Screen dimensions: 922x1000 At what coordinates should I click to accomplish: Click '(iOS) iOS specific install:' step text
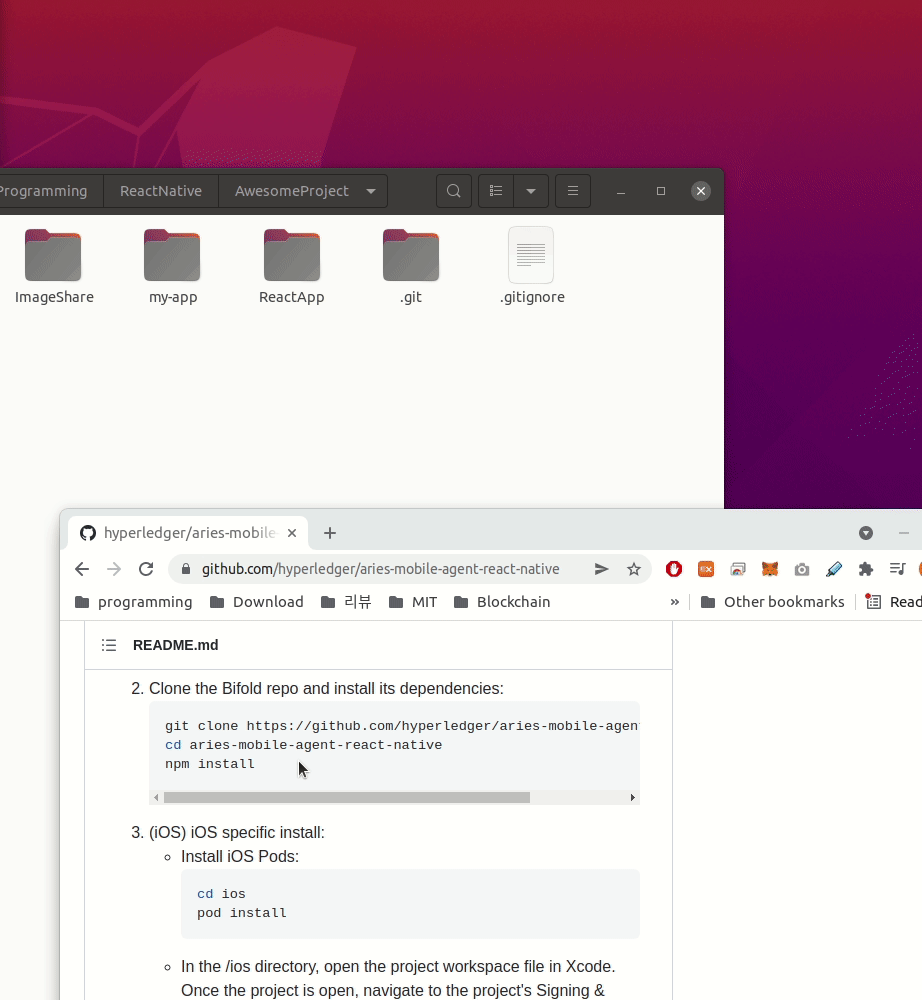237,832
